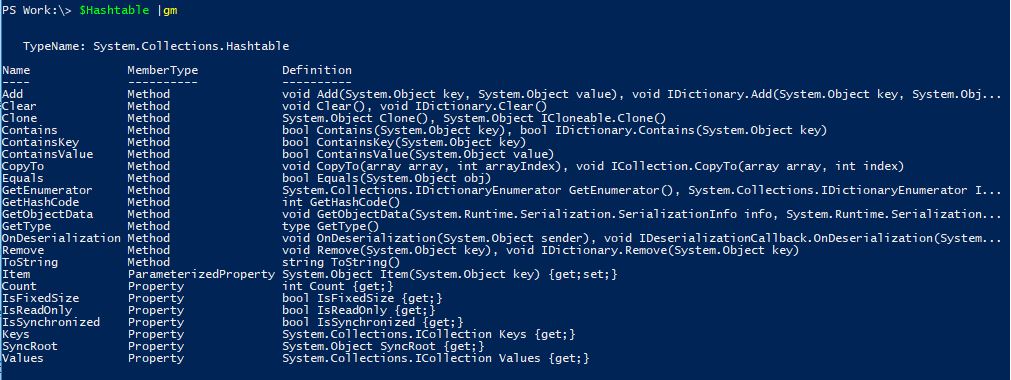Click the Add method name
This screenshot has height=380, width=1011.
point(12,94)
